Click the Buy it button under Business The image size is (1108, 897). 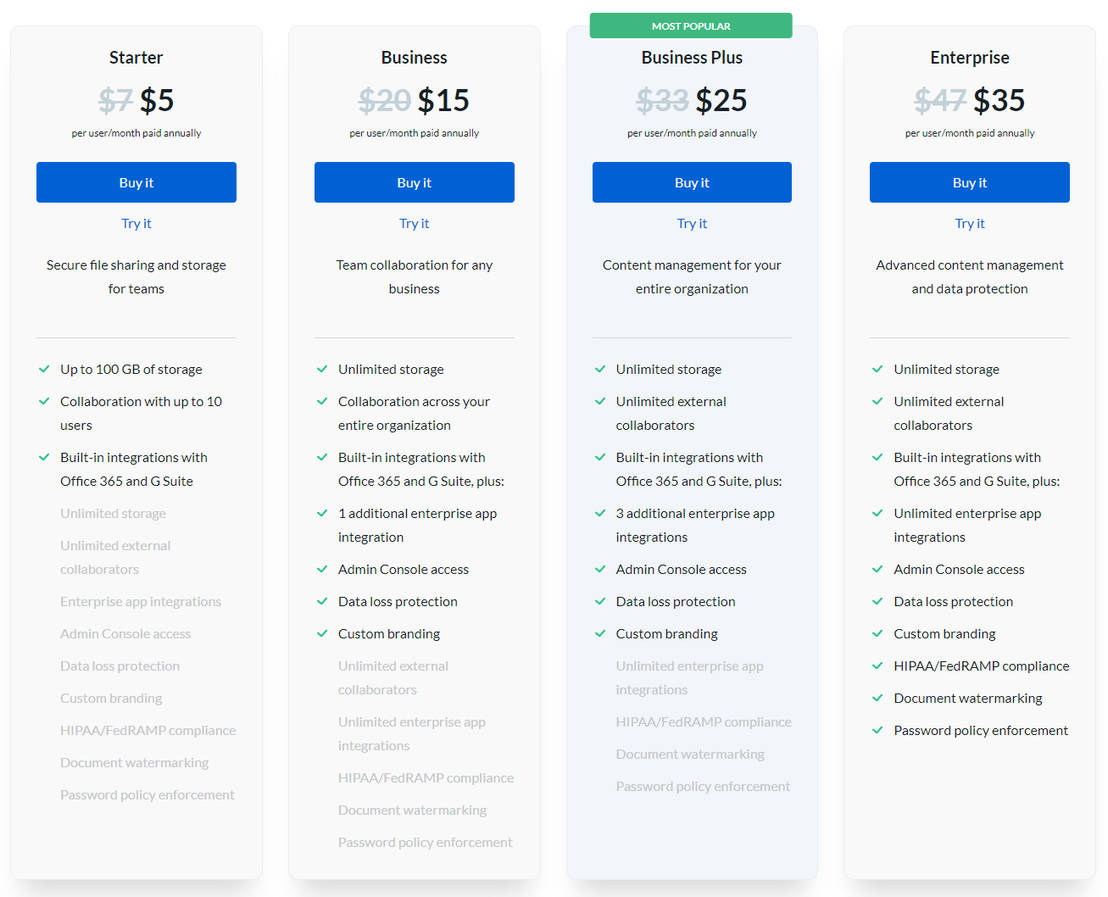[x=414, y=182]
